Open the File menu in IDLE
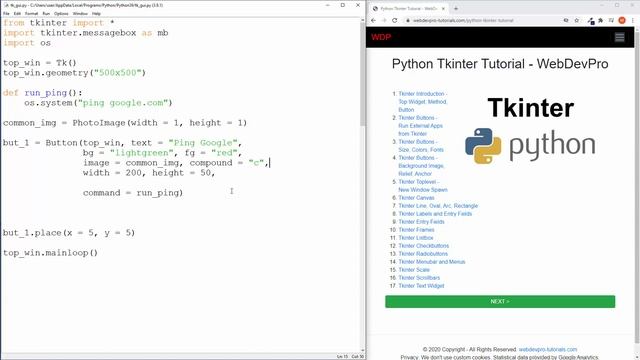640x360 pixels. (x=6, y=13)
